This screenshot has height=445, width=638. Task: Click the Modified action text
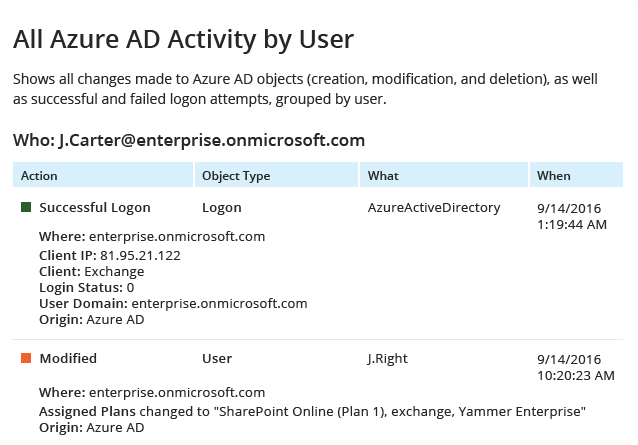68,358
